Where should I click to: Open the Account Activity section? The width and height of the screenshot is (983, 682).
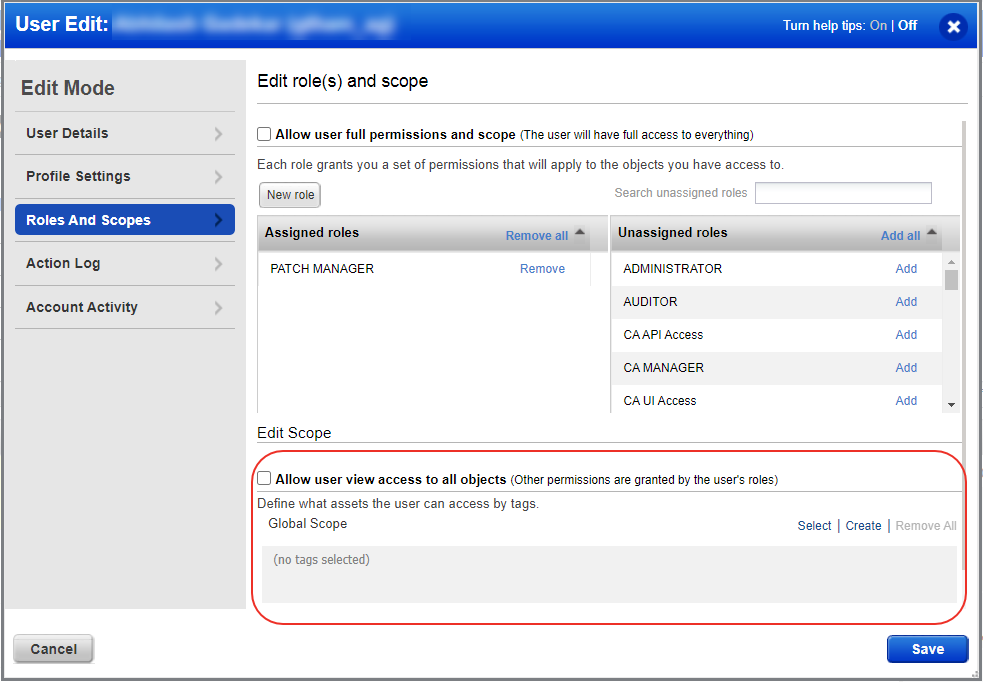point(124,307)
